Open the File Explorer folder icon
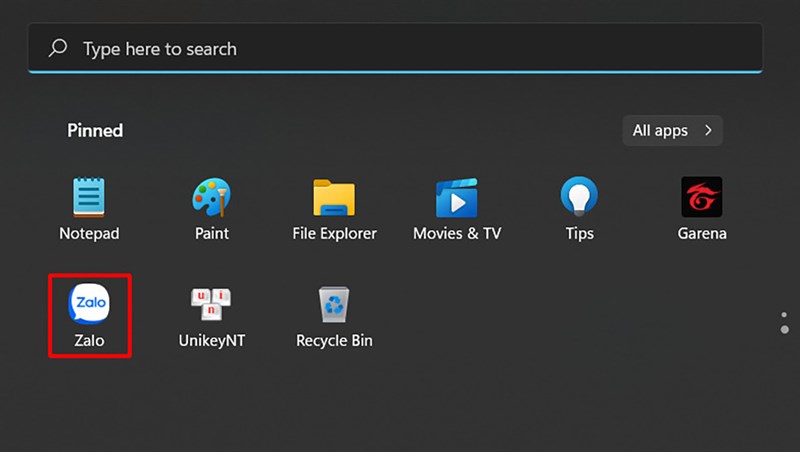The width and height of the screenshot is (800, 452). (x=334, y=197)
